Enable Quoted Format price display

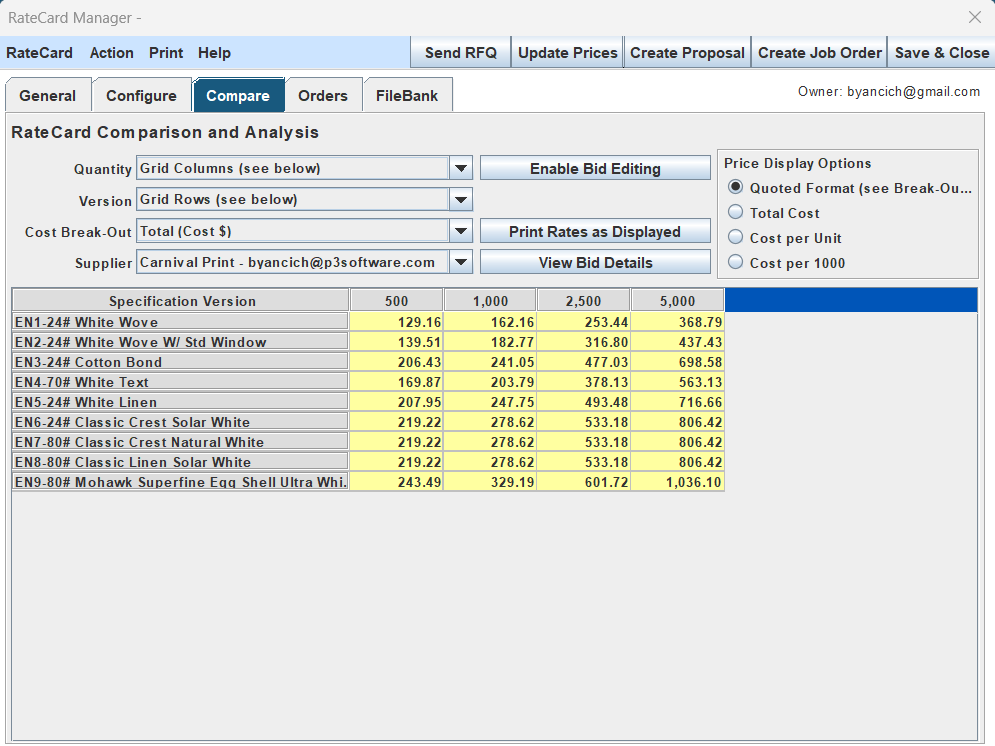(736, 188)
